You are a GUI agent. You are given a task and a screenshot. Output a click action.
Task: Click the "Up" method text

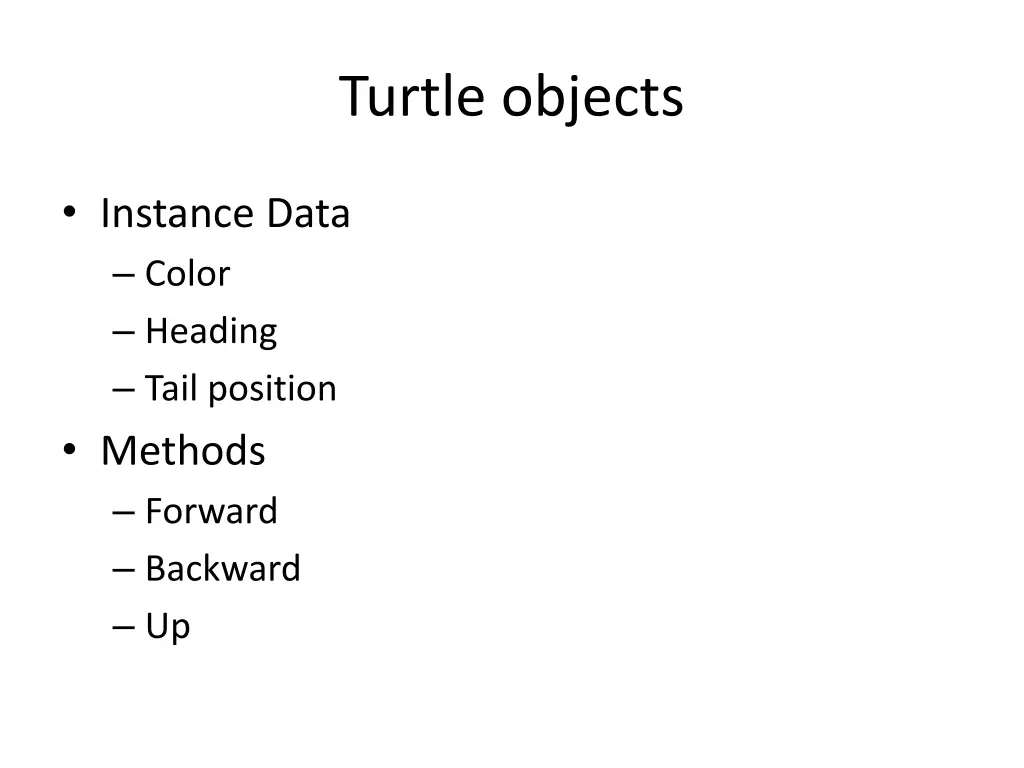point(168,628)
